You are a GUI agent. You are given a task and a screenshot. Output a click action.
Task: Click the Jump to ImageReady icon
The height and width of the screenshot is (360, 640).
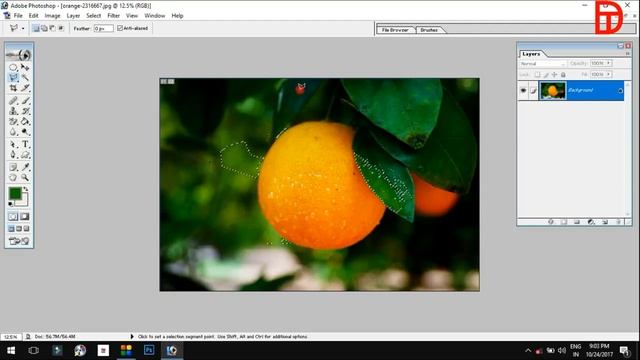[19, 241]
